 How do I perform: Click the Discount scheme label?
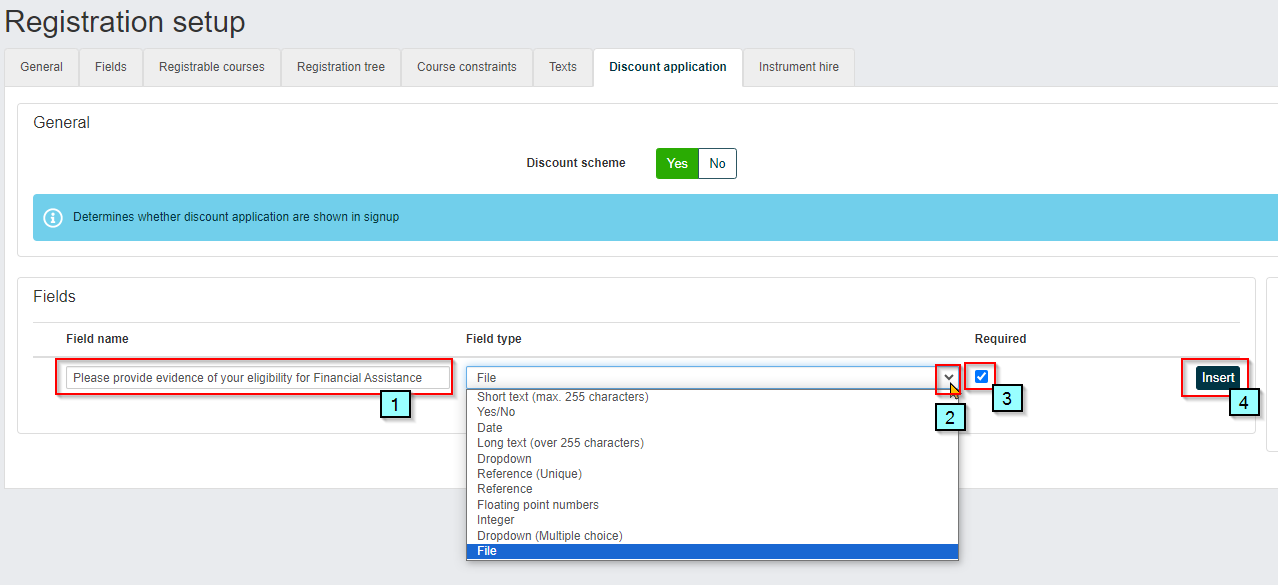click(x=576, y=163)
